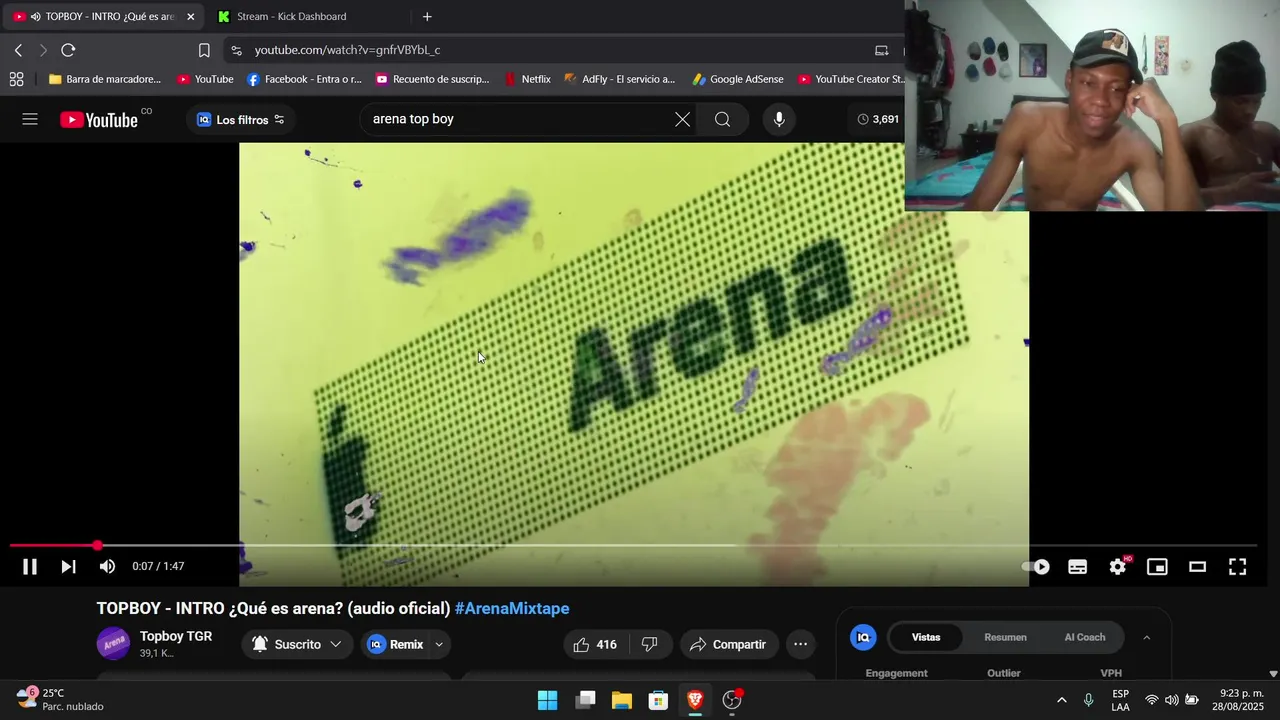Seek along the video progress bar
This screenshot has height=720, width=1280.
[633, 546]
